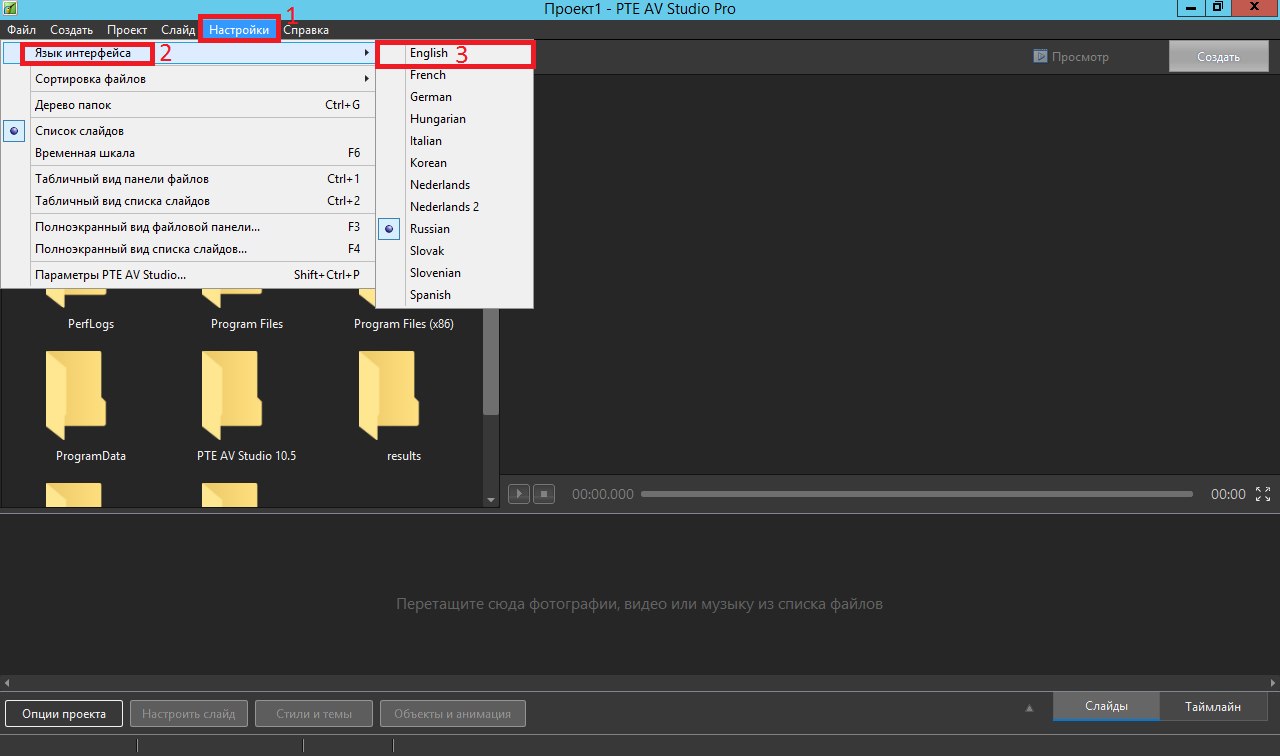This screenshot has width=1280, height=756.
Task: Select Nederlands 2 interface language
Action: (x=455, y=207)
